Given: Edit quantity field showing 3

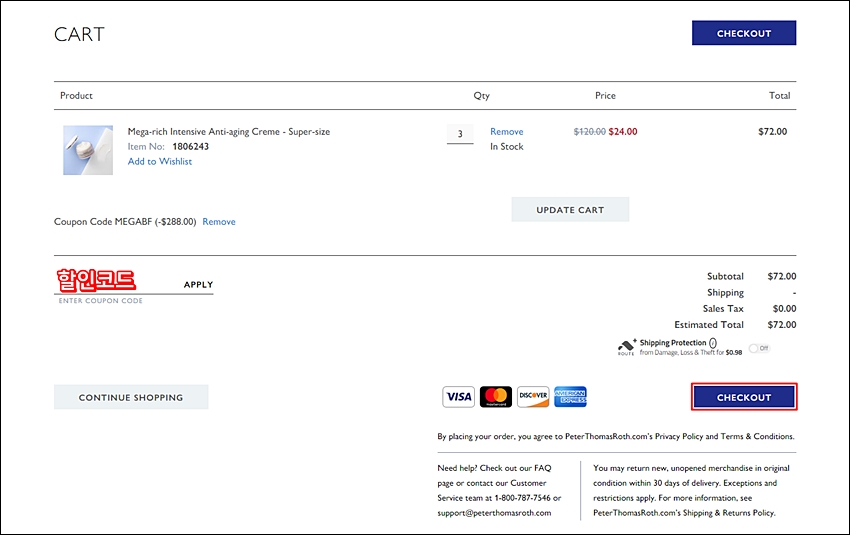Looking at the screenshot, I should (460, 134).
